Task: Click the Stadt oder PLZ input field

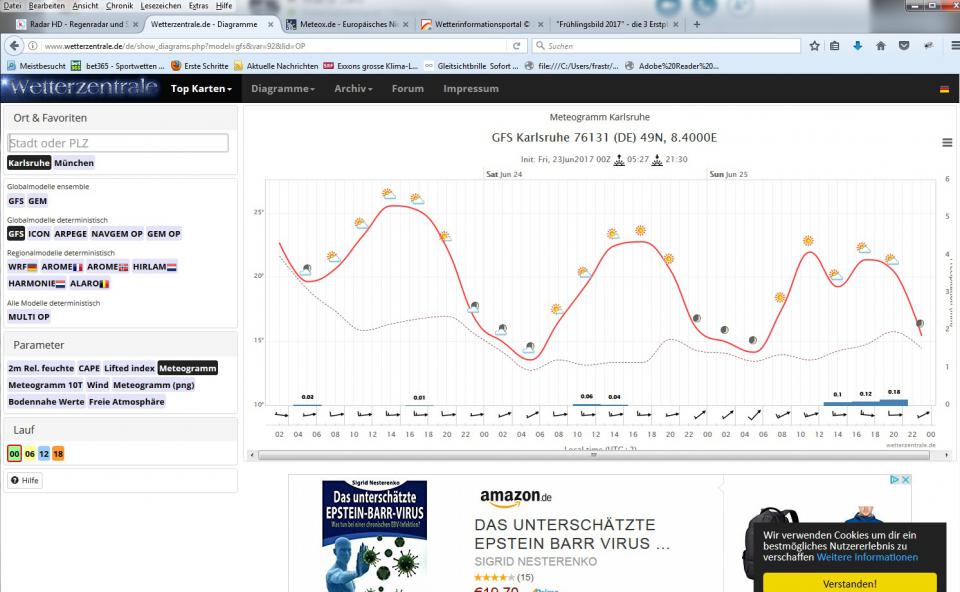Action: point(118,143)
